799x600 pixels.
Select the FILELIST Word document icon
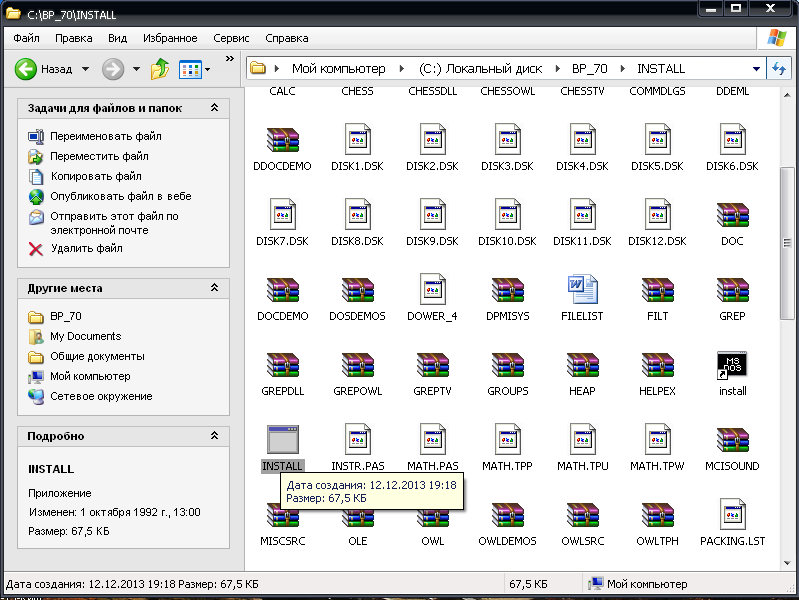point(582,290)
